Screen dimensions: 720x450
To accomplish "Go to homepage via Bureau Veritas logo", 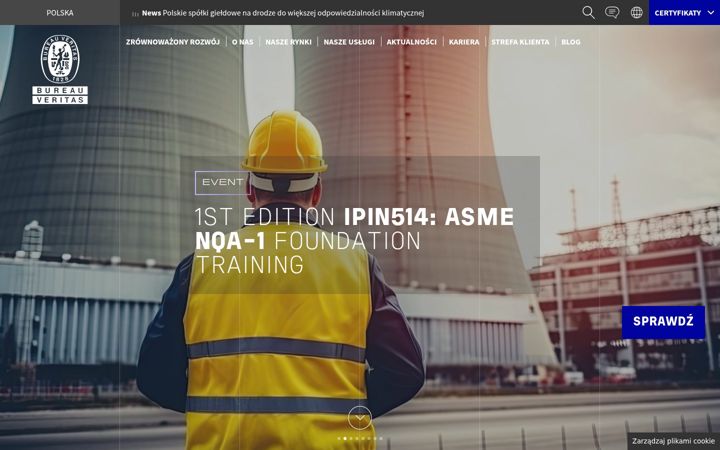I will click(x=60, y=69).
